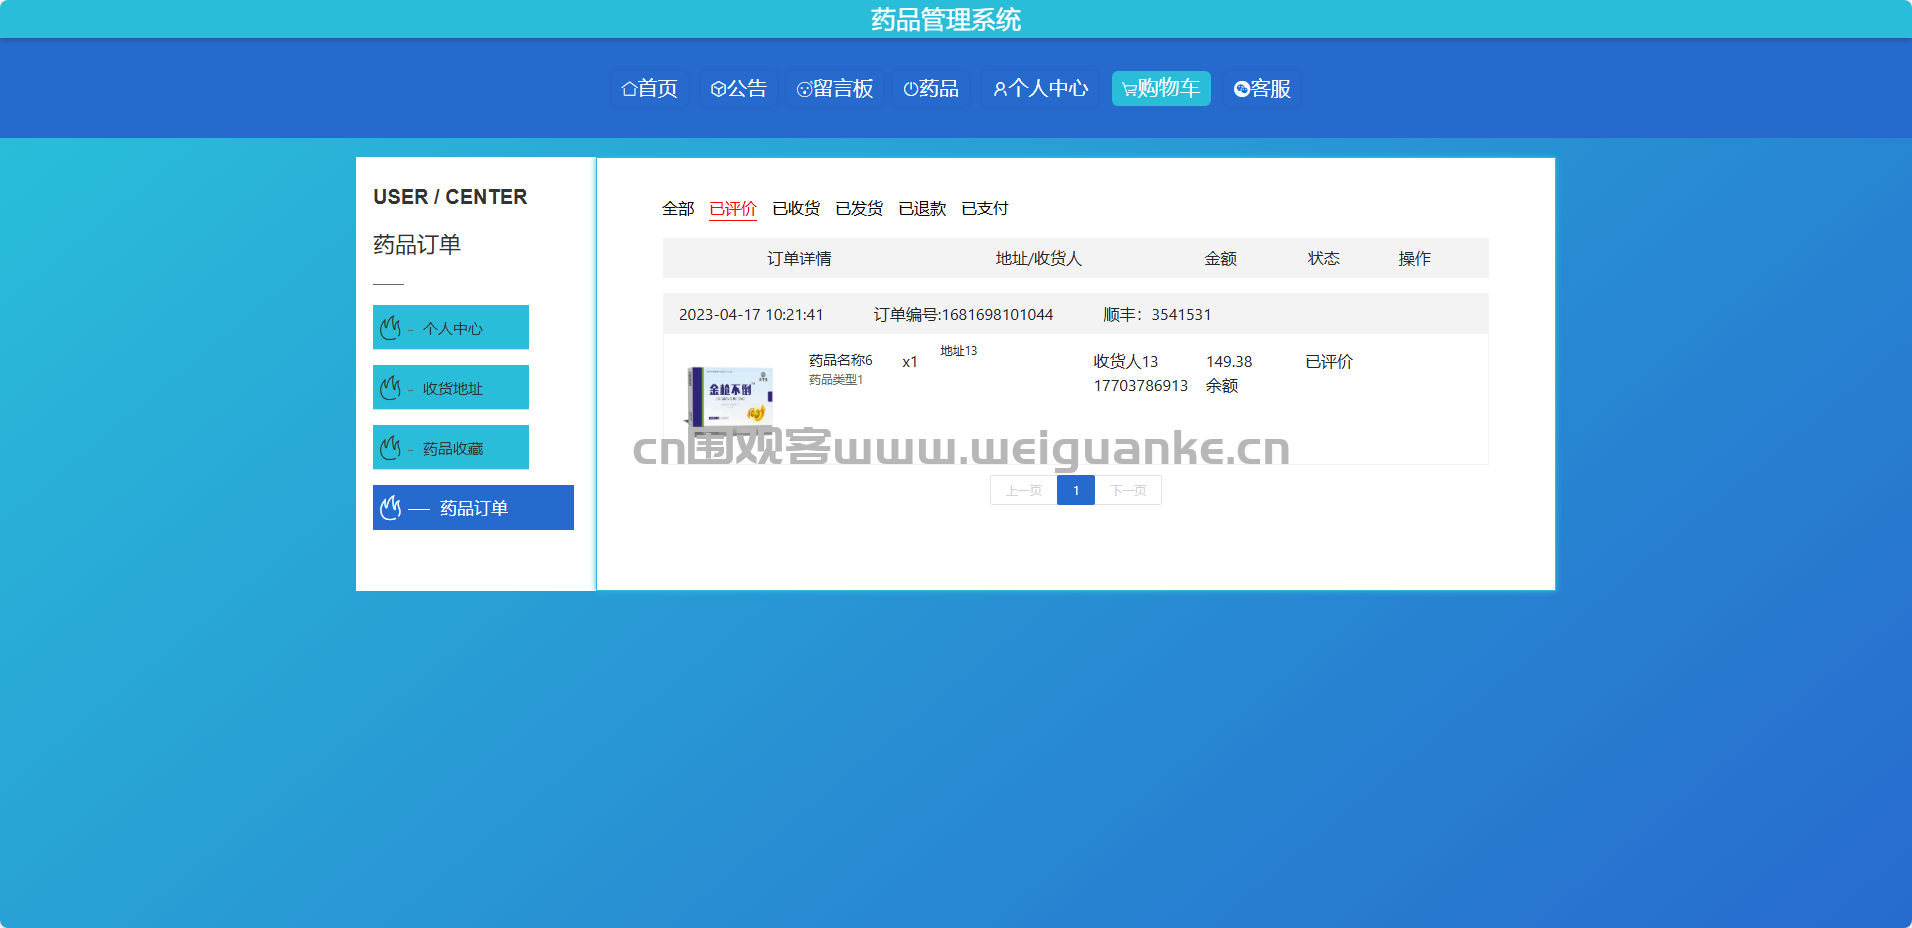Open the 留言板 message board
This screenshot has height=928, width=1912.
coord(835,89)
